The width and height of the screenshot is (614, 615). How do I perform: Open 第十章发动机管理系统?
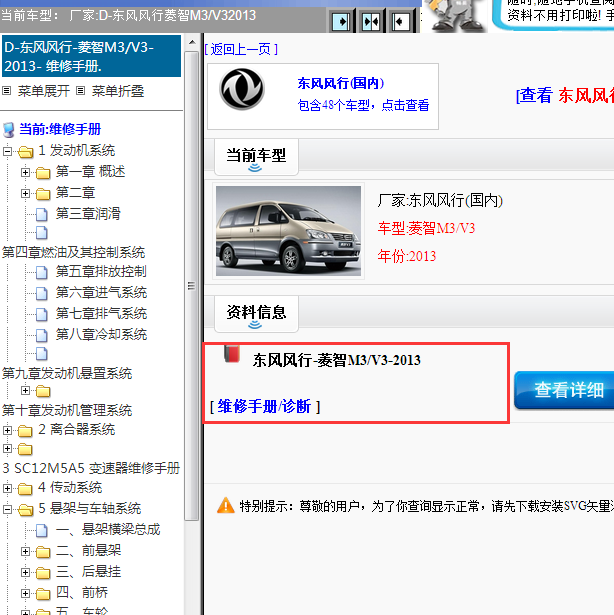click(67, 410)
